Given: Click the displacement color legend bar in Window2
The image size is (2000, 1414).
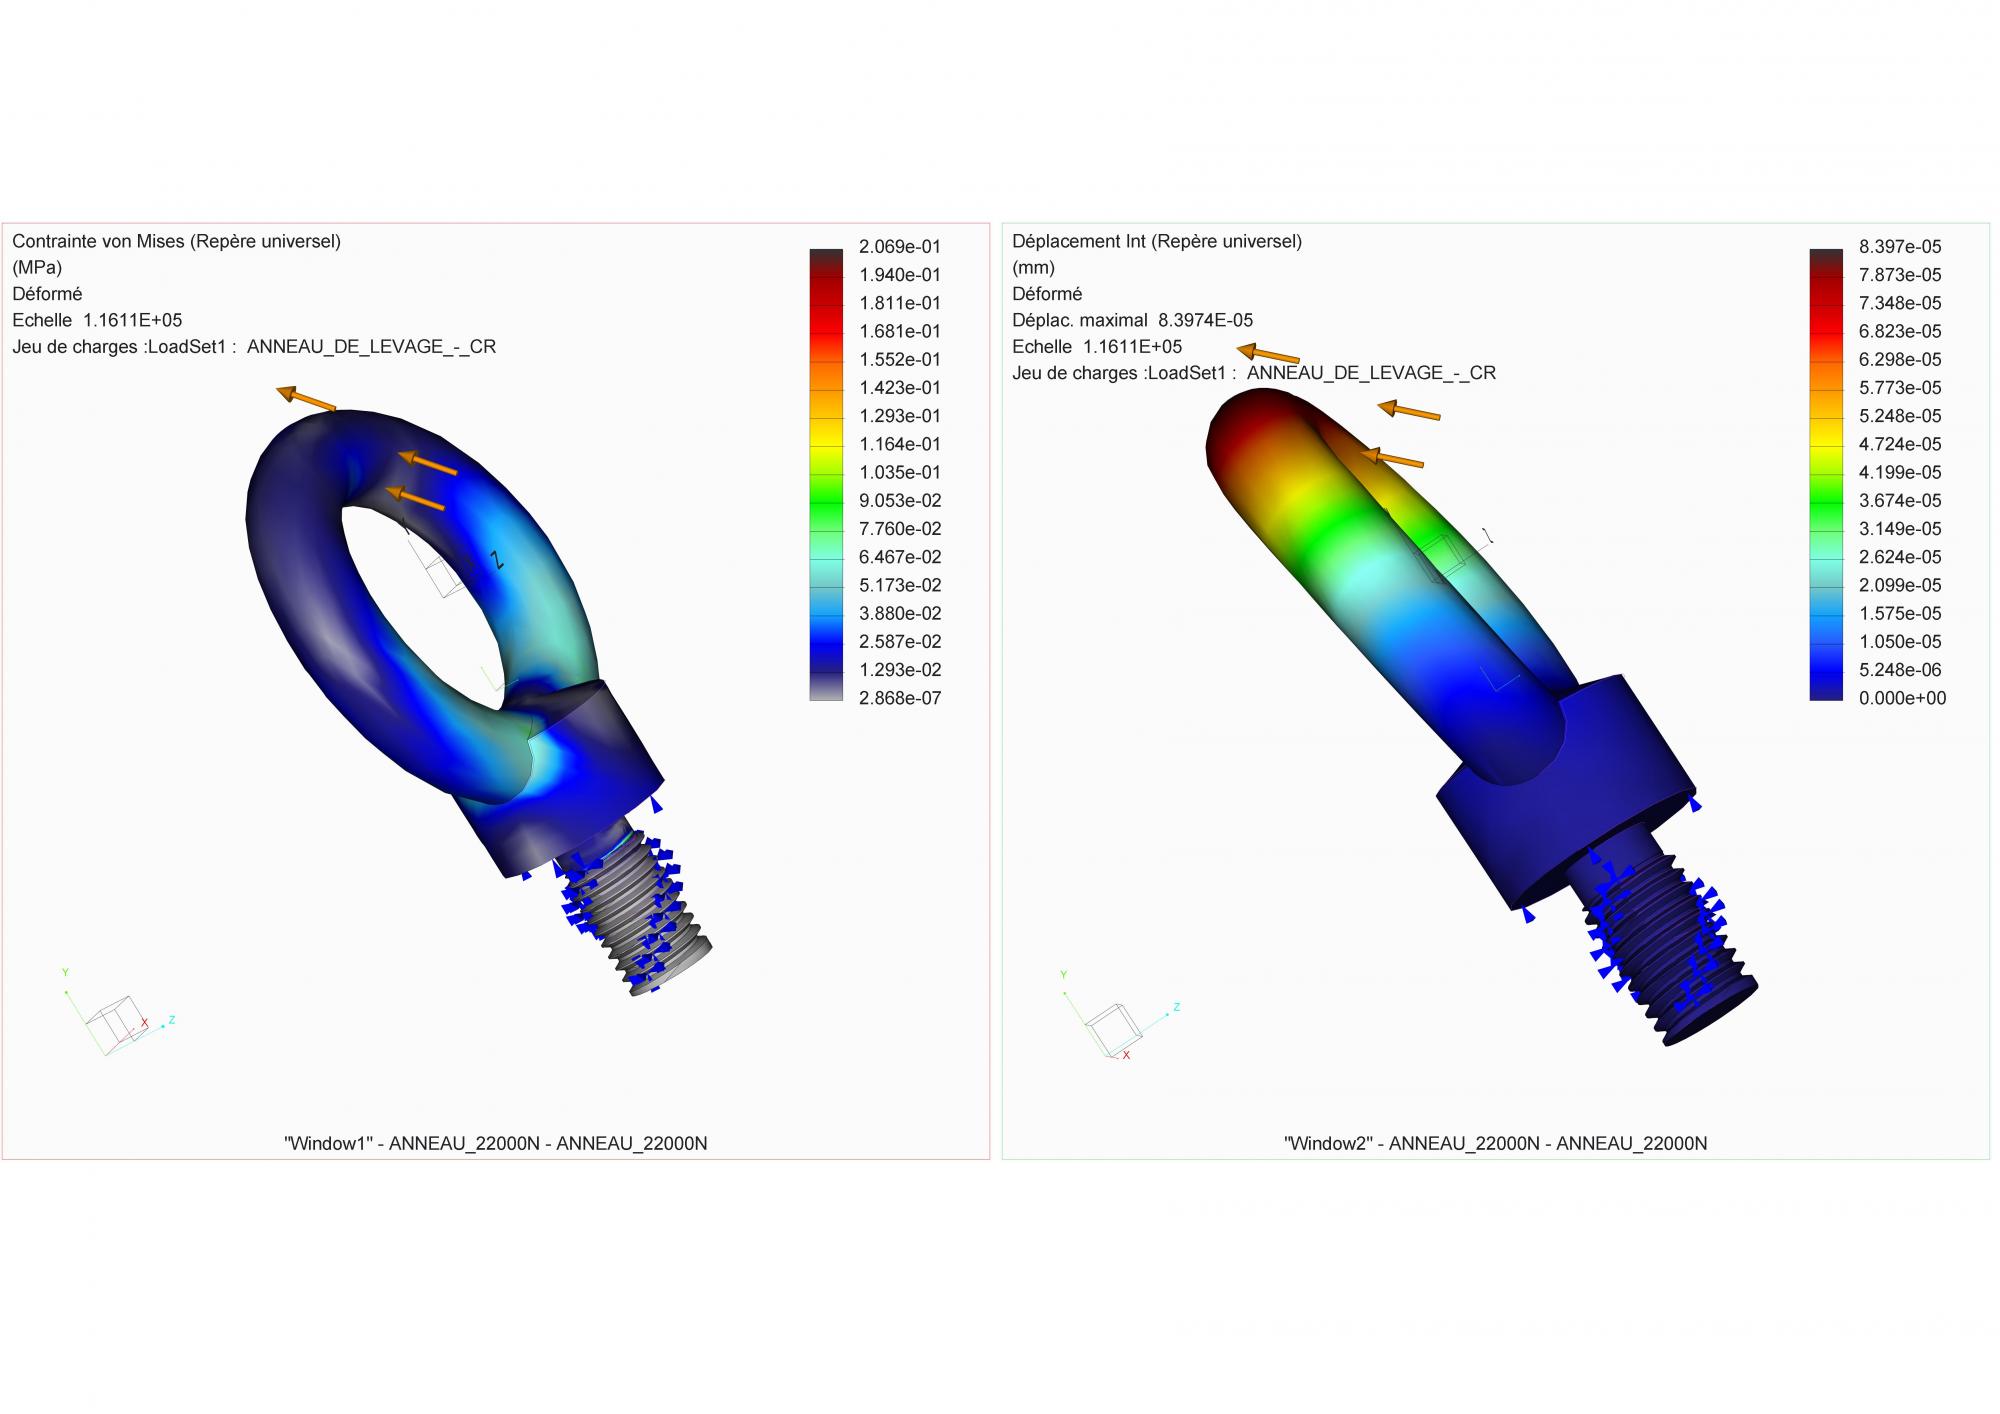Looking at the screenshot, I should click(1826, 473).
